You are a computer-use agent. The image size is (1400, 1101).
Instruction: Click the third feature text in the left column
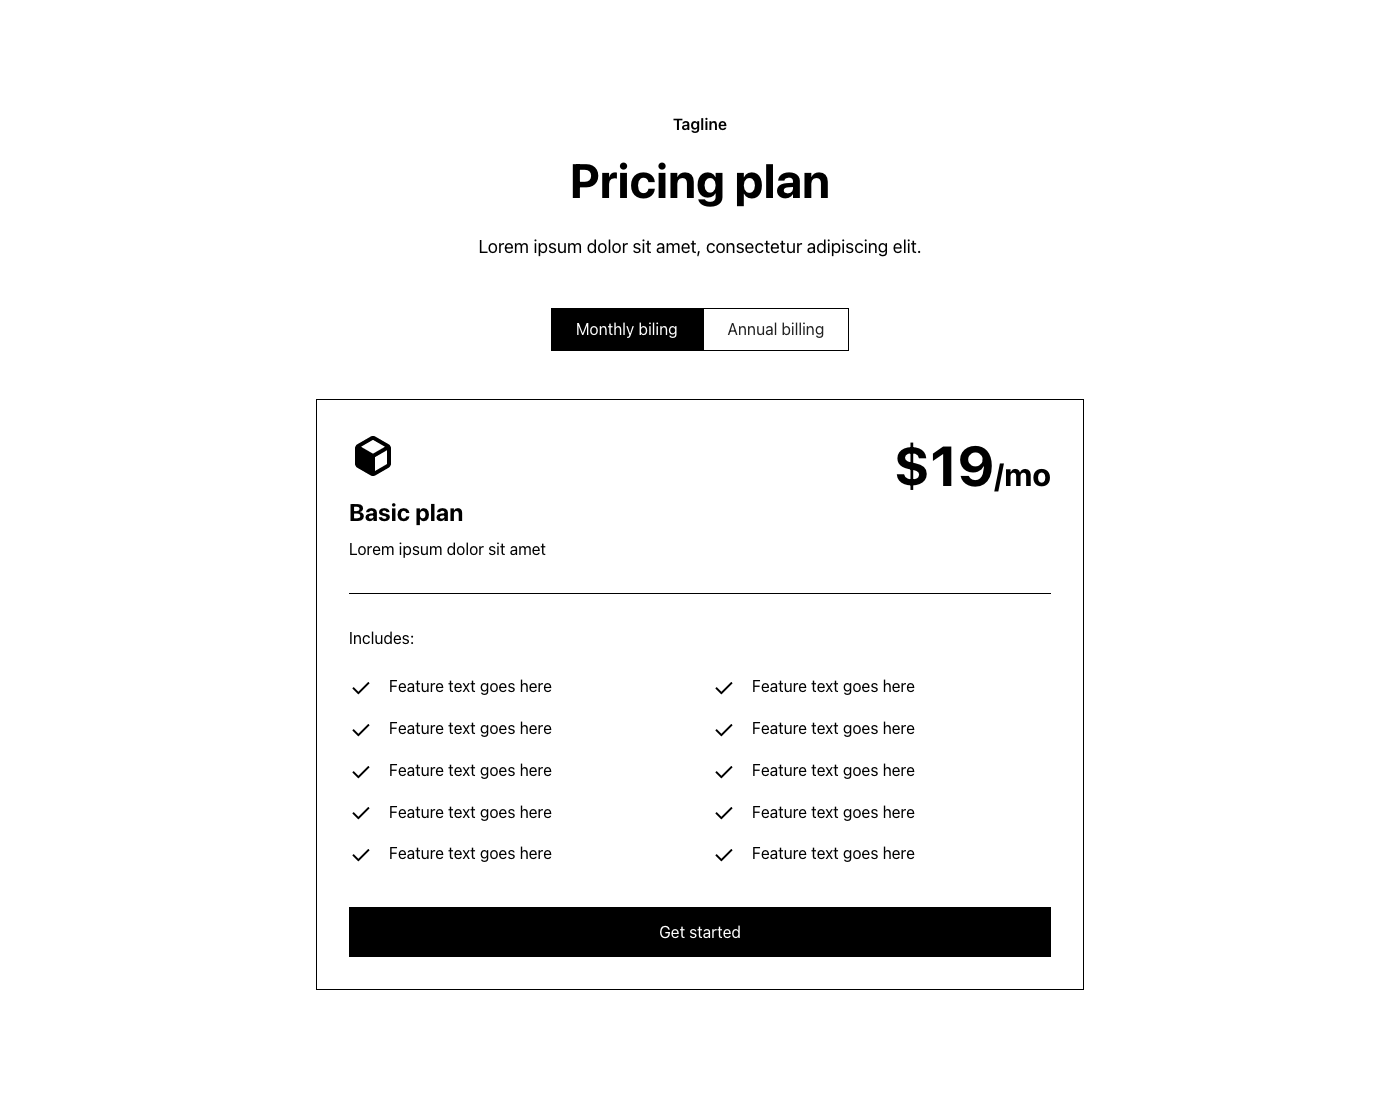470,770
